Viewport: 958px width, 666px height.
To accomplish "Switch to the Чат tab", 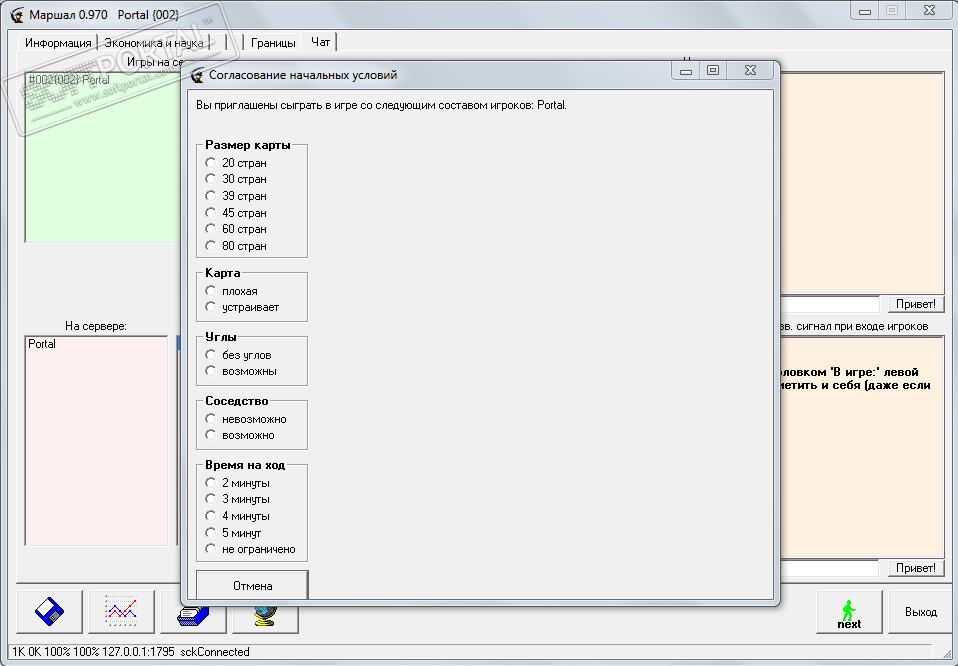I will click(320, 42).
